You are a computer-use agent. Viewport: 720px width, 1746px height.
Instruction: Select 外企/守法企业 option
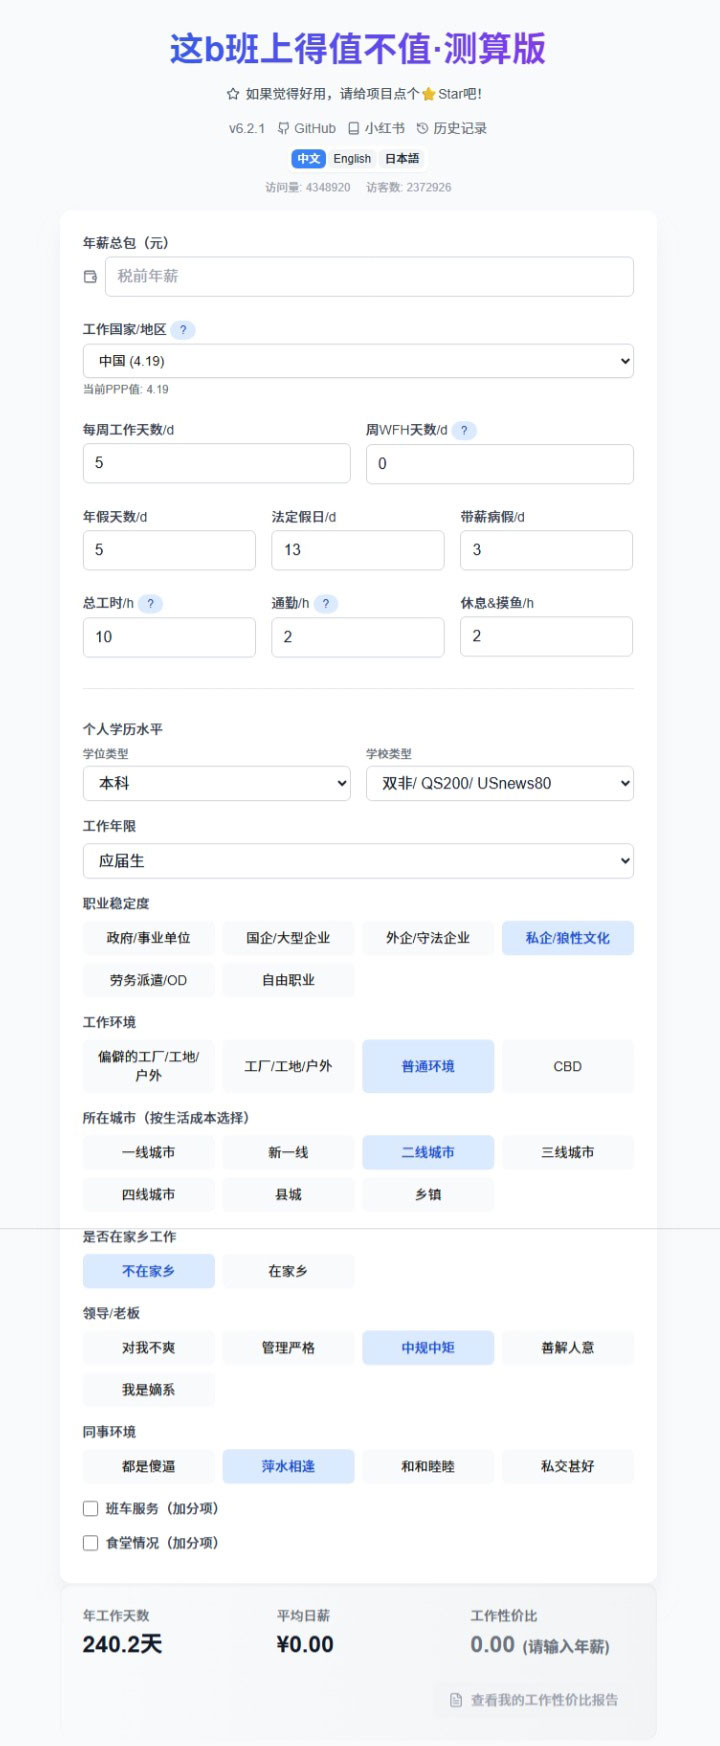point(428,938)
